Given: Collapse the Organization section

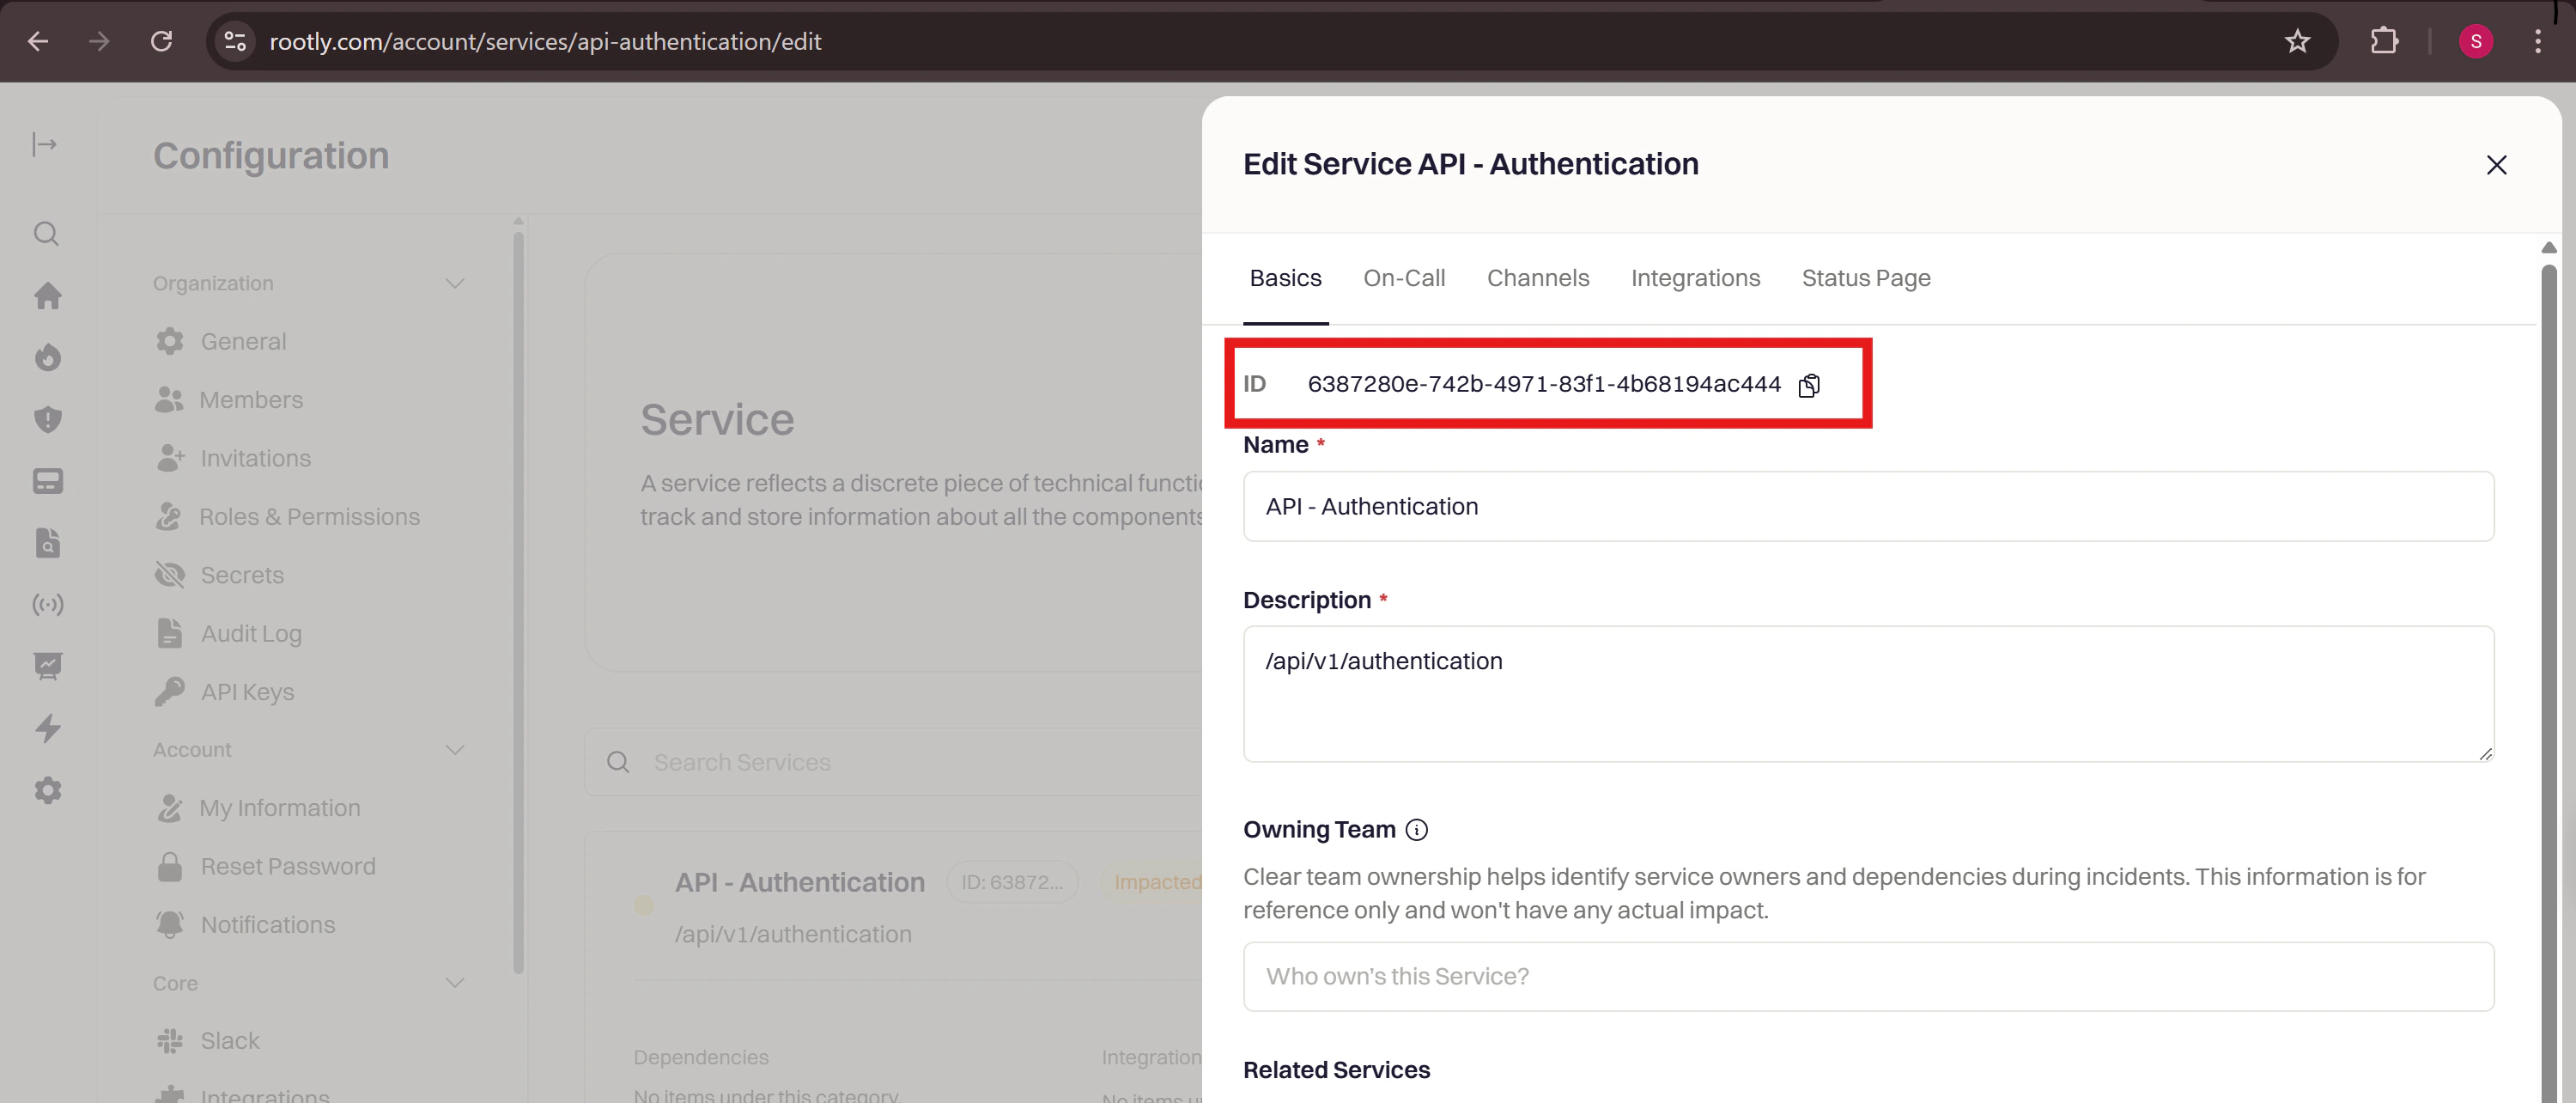Looking at the screenshot, I should coord(454,284).
